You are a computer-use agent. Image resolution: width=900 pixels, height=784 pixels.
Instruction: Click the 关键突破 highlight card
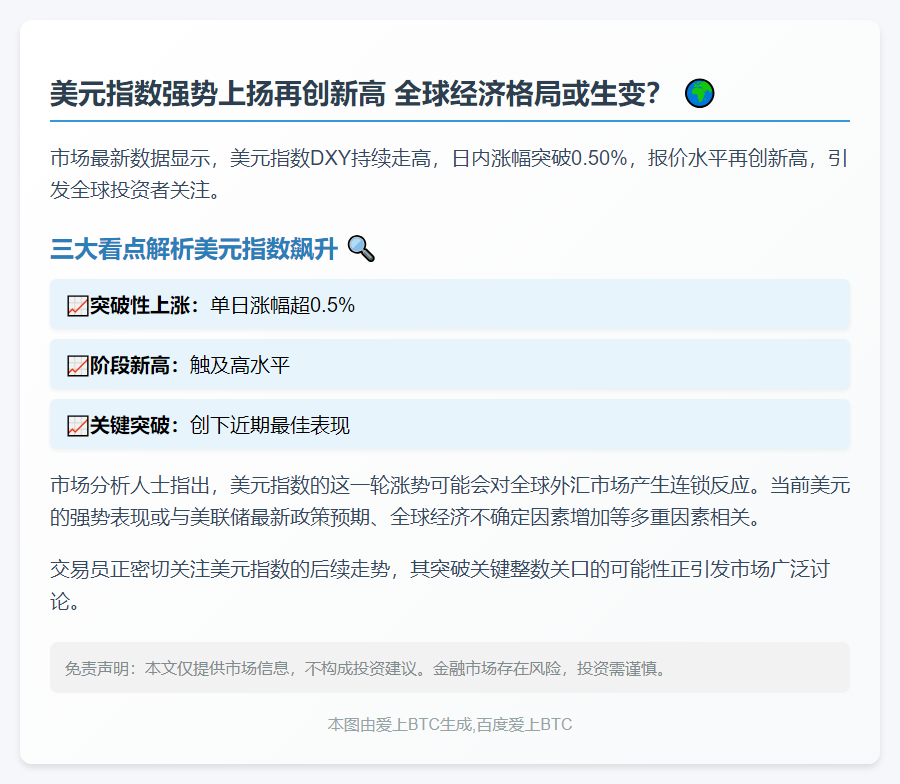click(449, 425)
